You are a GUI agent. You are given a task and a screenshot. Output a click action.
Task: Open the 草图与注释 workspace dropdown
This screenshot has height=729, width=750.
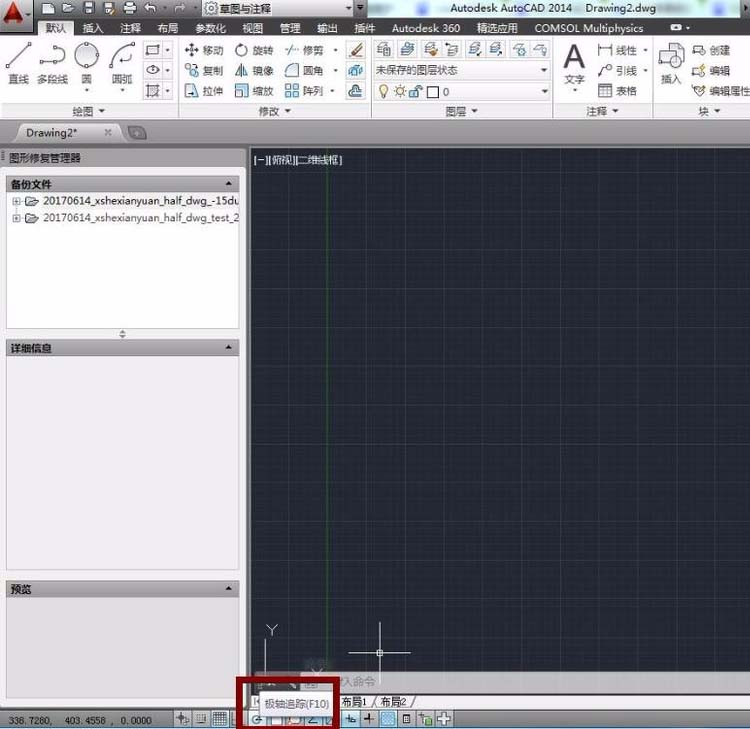pos(280,8)
